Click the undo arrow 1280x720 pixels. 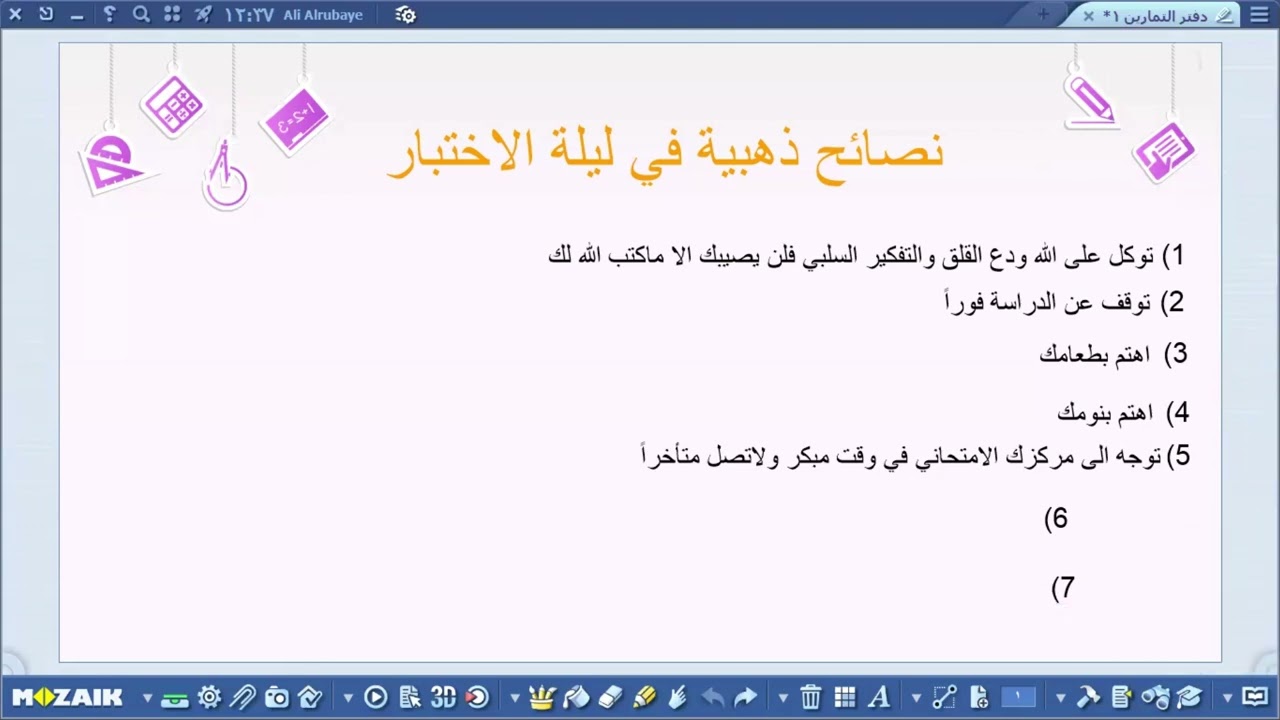tap(712, 697)
